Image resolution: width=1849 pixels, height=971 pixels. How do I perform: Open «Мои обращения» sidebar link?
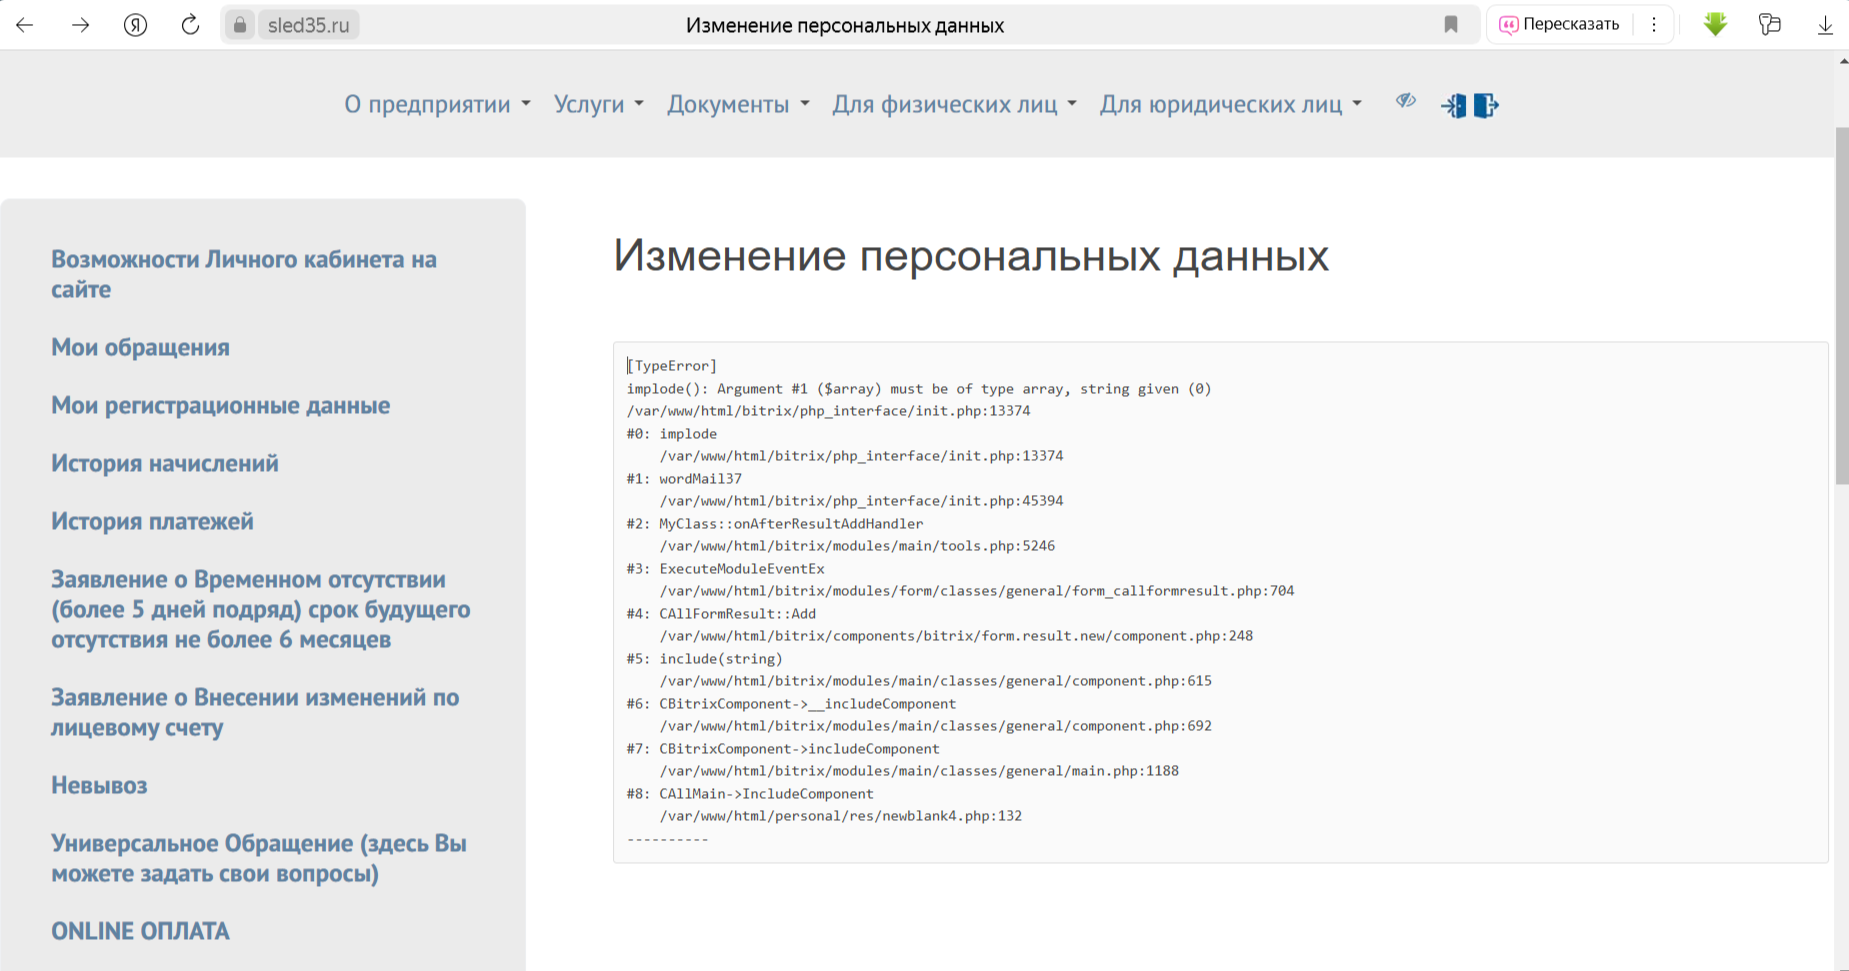pos(140,347)
